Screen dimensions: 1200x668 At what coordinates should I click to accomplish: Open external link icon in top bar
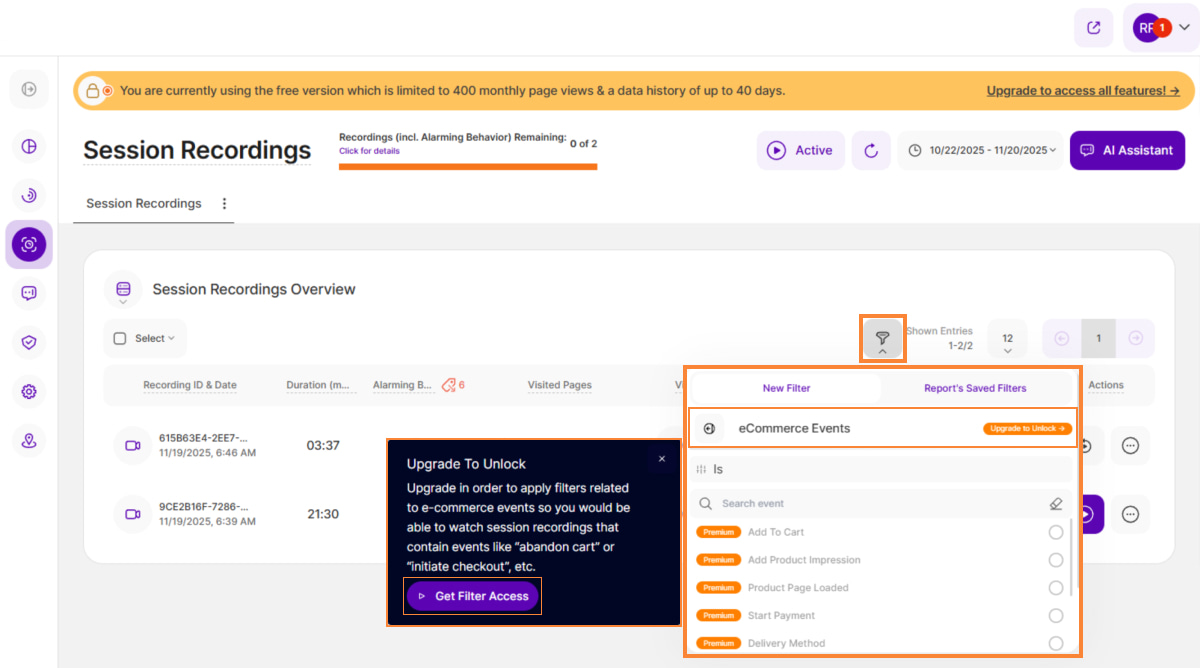click(x=1093, y=28)
